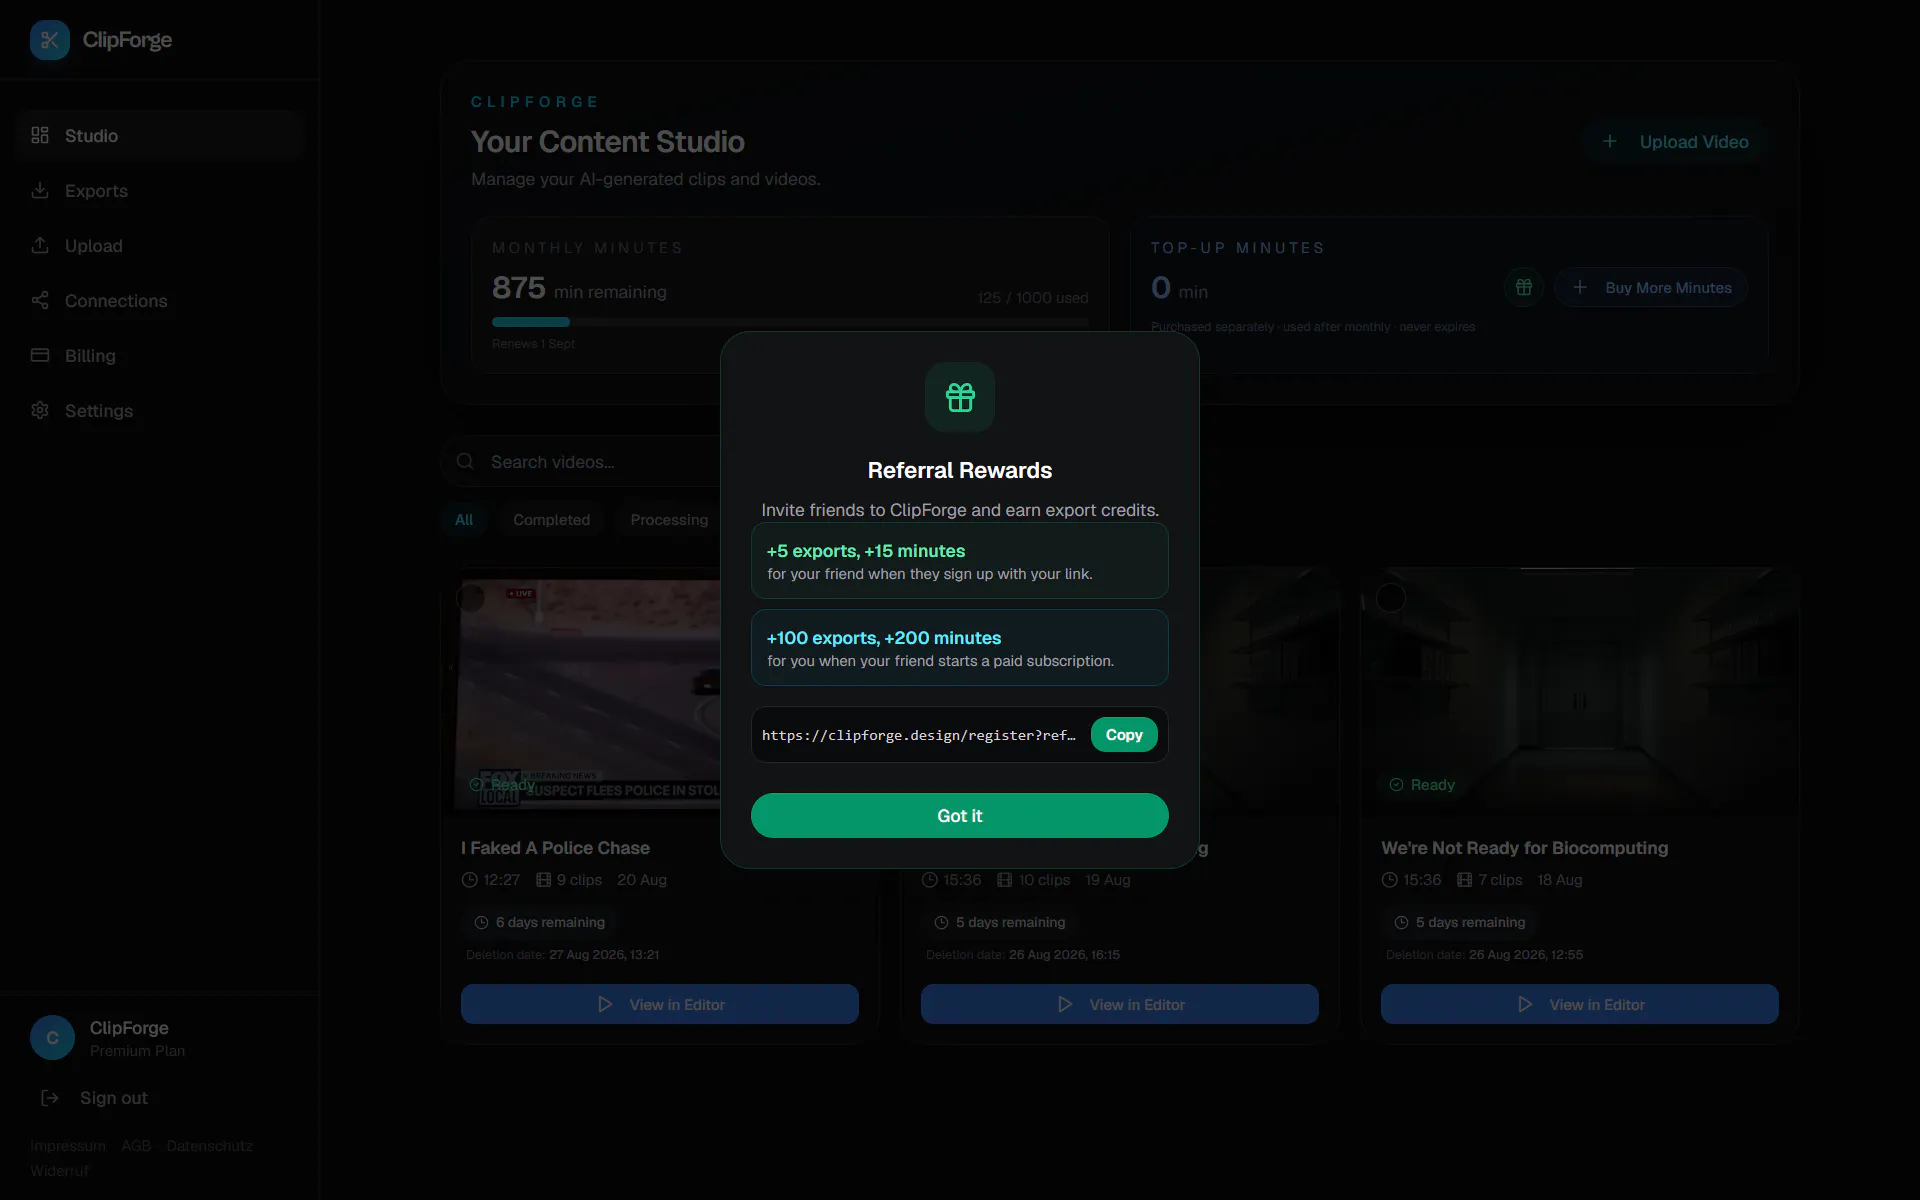Copy the referral link
Viewport: 1920px width, 1200px height.
[1124, 735]
